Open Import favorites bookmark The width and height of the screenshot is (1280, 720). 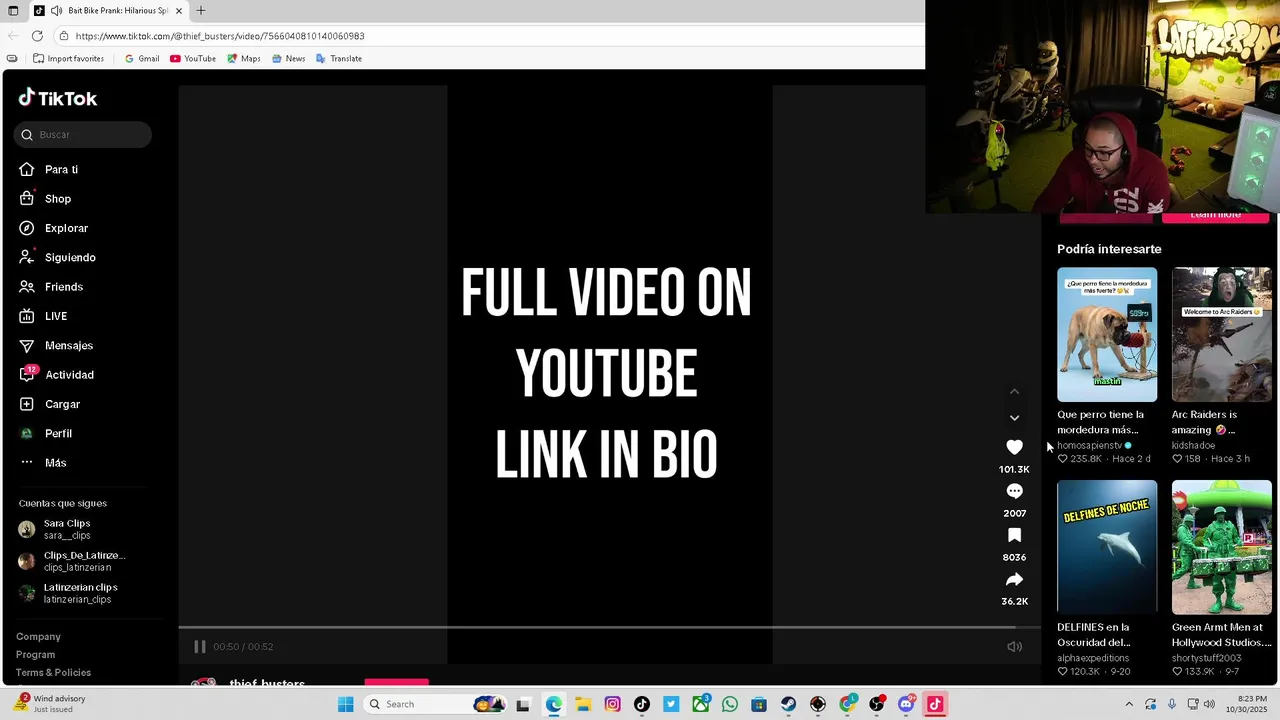coord(69,59)
